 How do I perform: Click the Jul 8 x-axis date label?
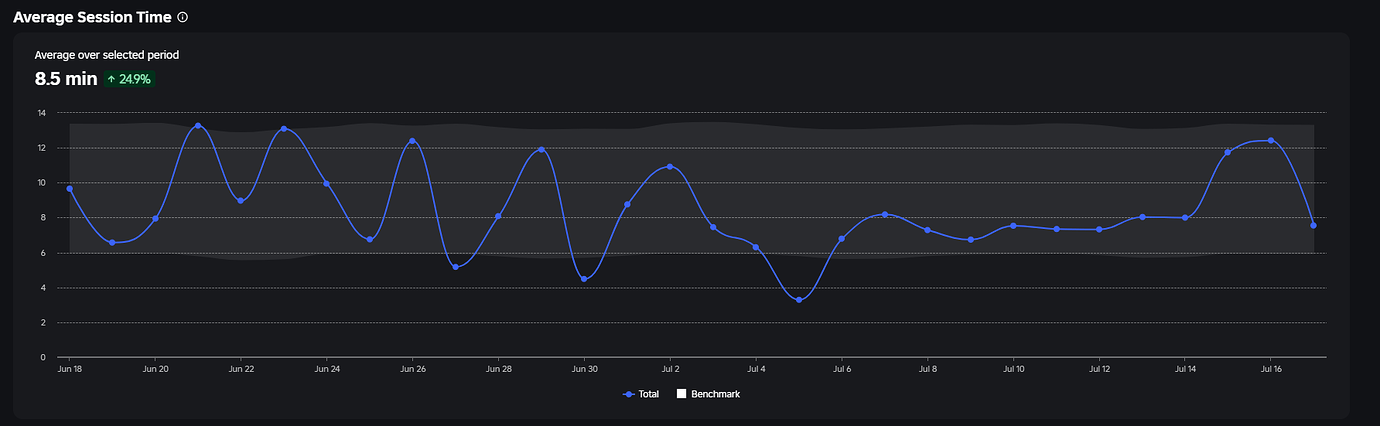[927, 369]
